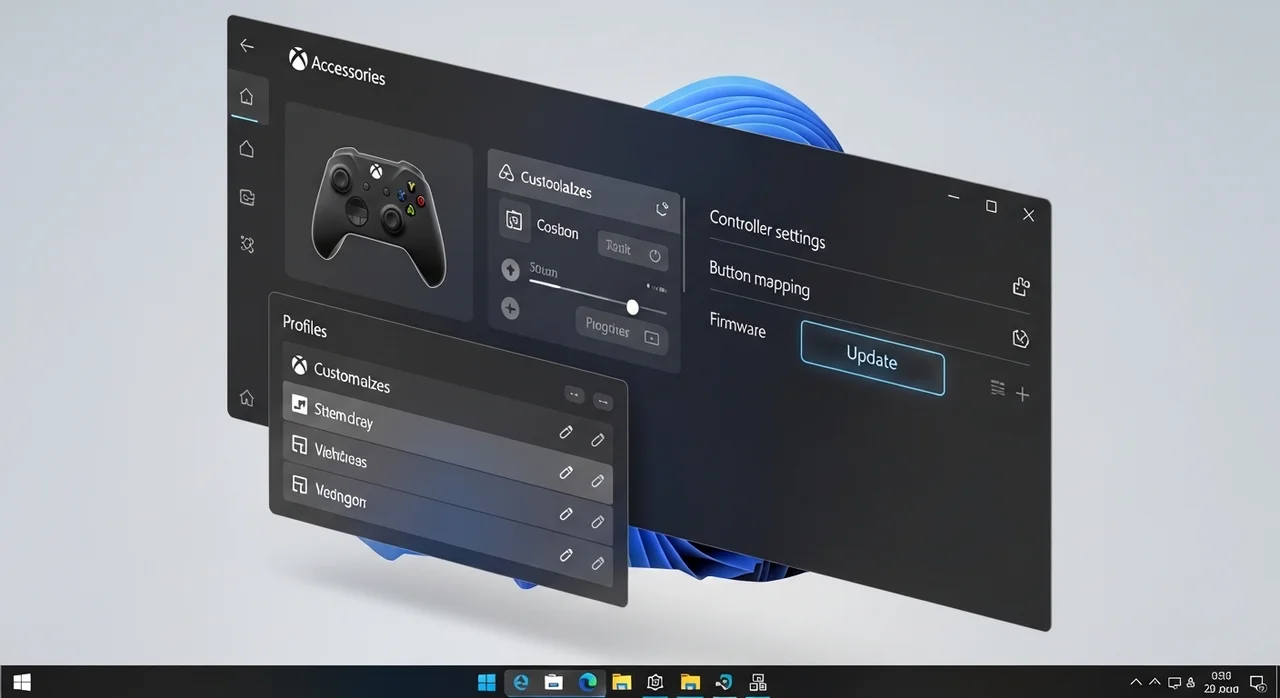
Task: Edit the Vedngon profile using the pencil icon
Action: tap(566, 513)
